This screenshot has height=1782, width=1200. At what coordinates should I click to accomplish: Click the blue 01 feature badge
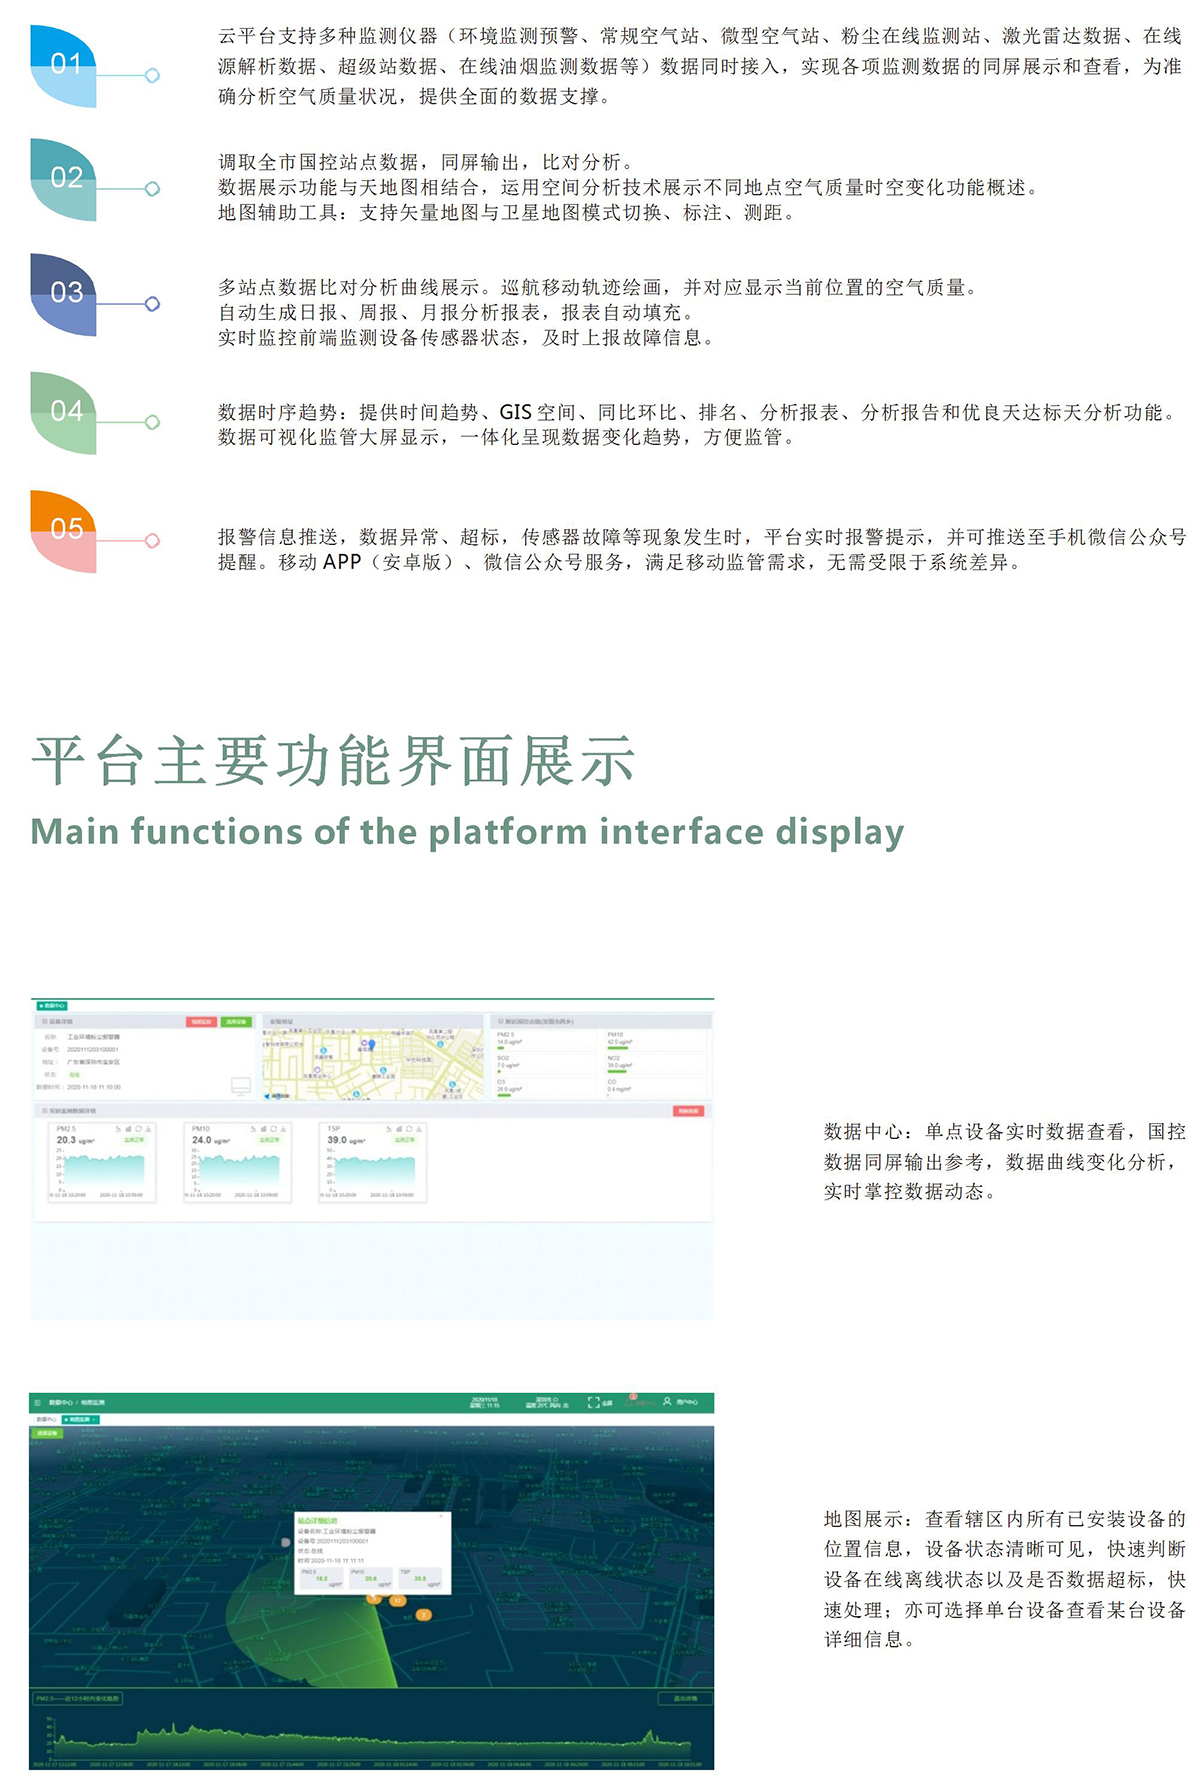click(65, 65)
